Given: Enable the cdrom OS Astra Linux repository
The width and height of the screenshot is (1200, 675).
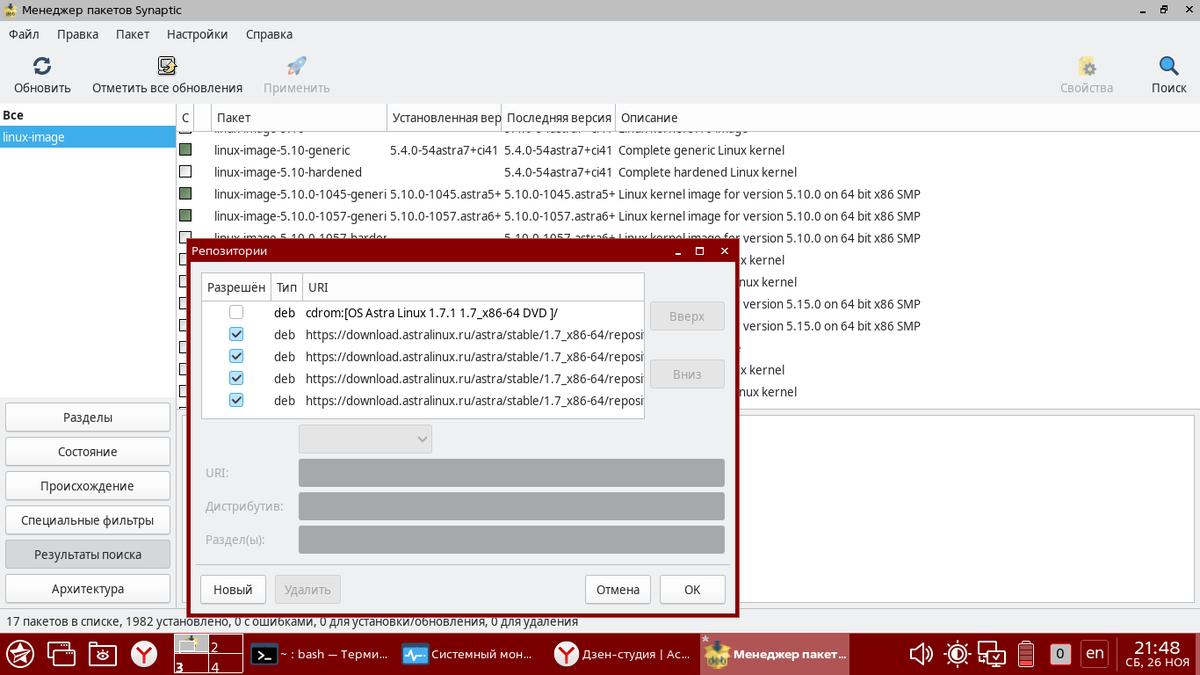Looking at the screenshot, I should [x=236, y=313].
